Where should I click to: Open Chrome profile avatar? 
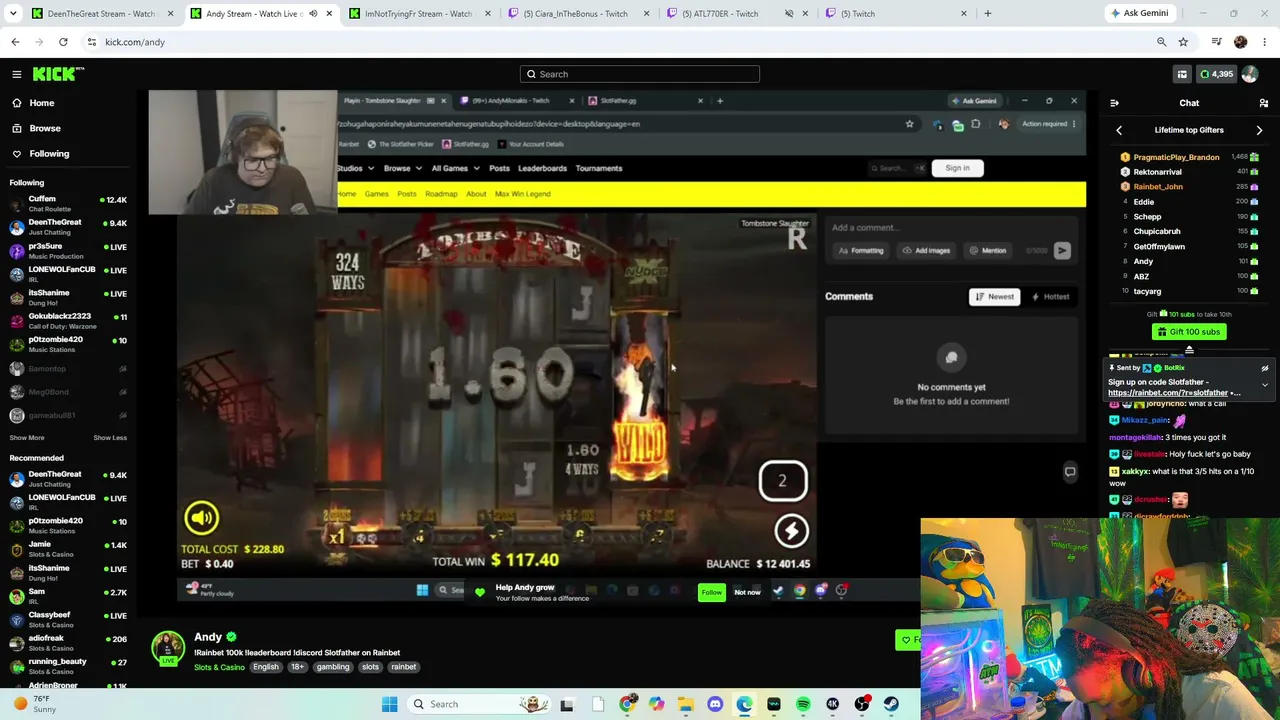(x=1241, y=42)
